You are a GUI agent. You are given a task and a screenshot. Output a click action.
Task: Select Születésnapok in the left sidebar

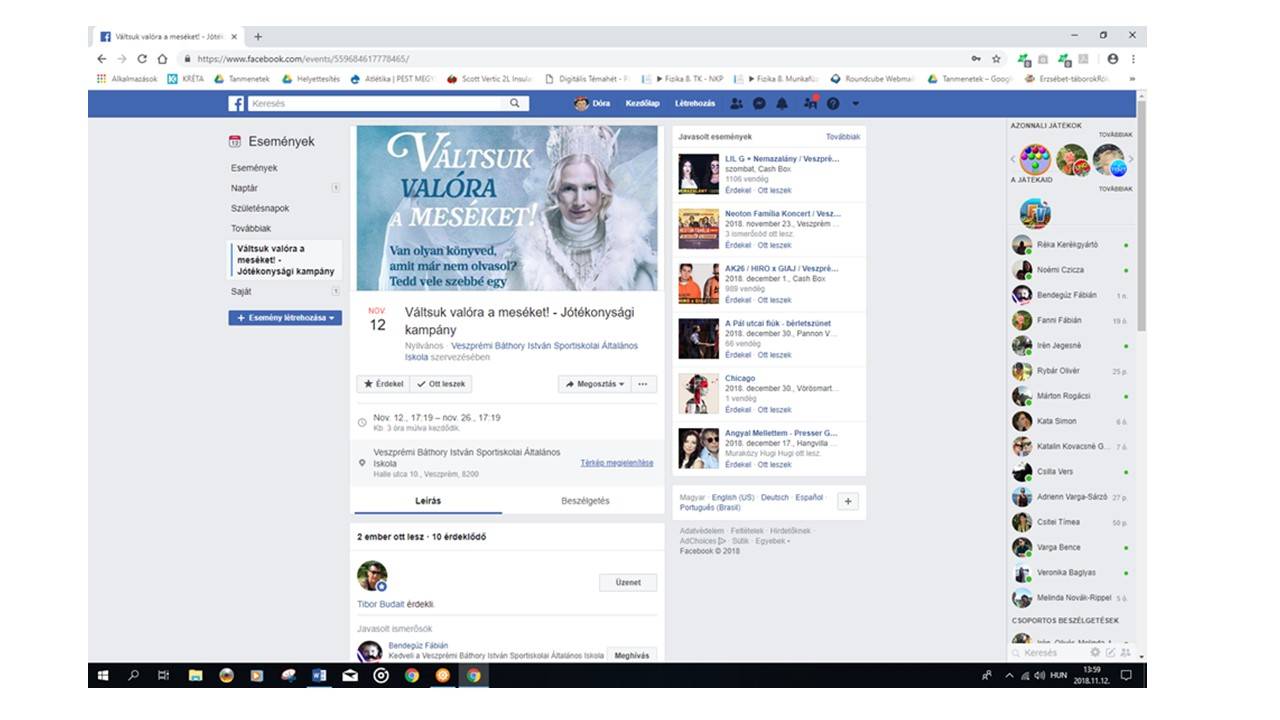tap(260, 208)
